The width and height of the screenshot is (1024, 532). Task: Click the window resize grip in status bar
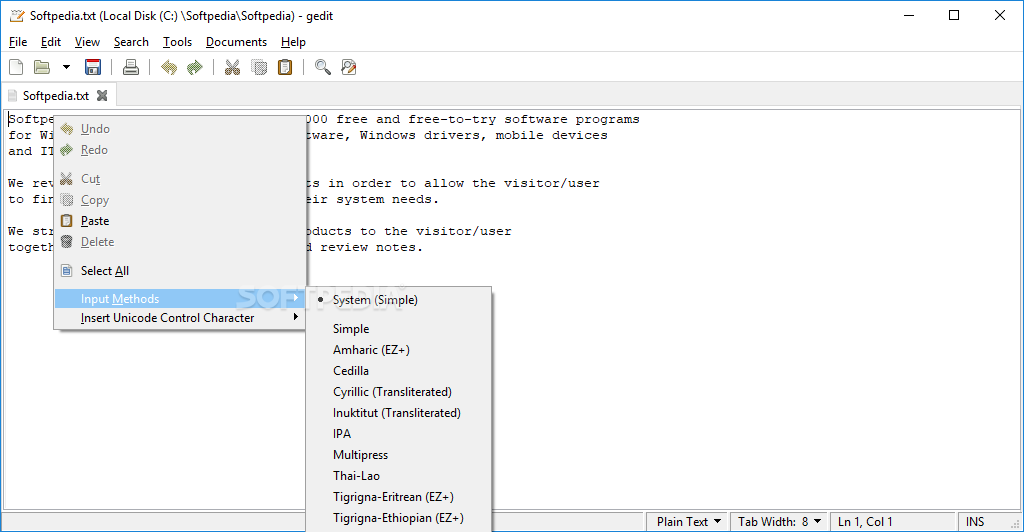click(1016, 524)
